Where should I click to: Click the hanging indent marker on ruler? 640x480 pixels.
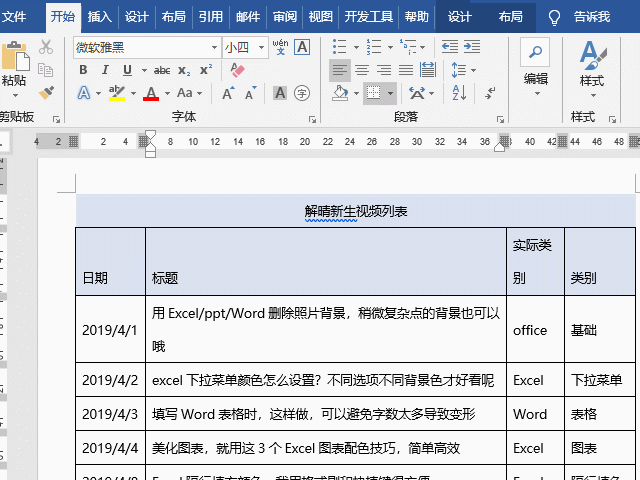click(x=150, y=145)
